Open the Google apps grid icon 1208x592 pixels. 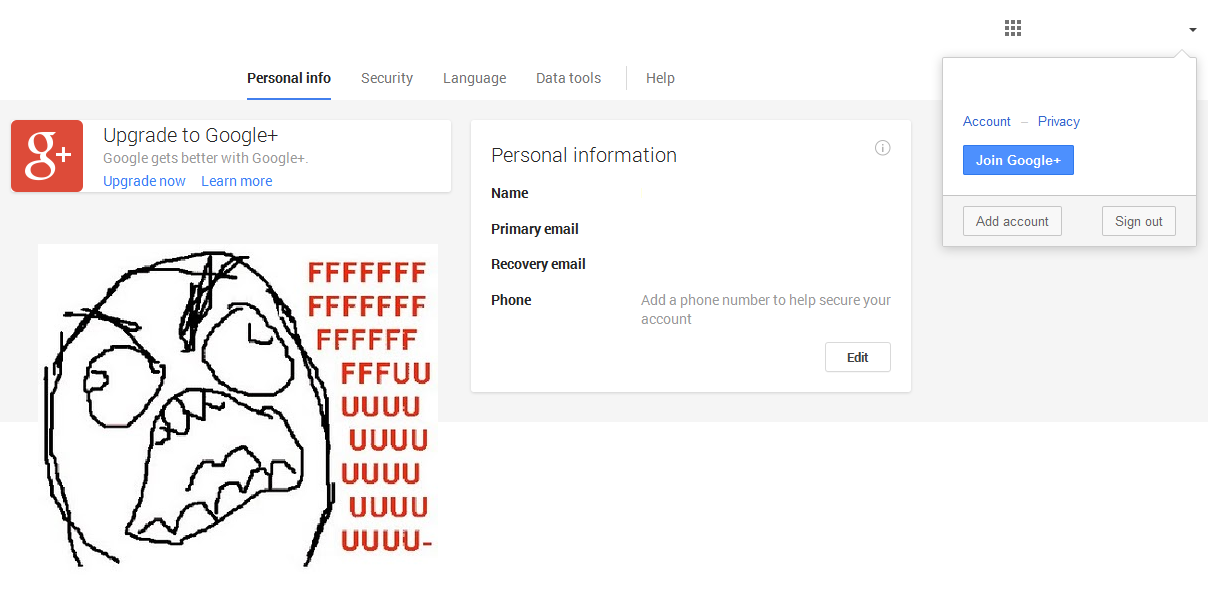point(1013,28)
